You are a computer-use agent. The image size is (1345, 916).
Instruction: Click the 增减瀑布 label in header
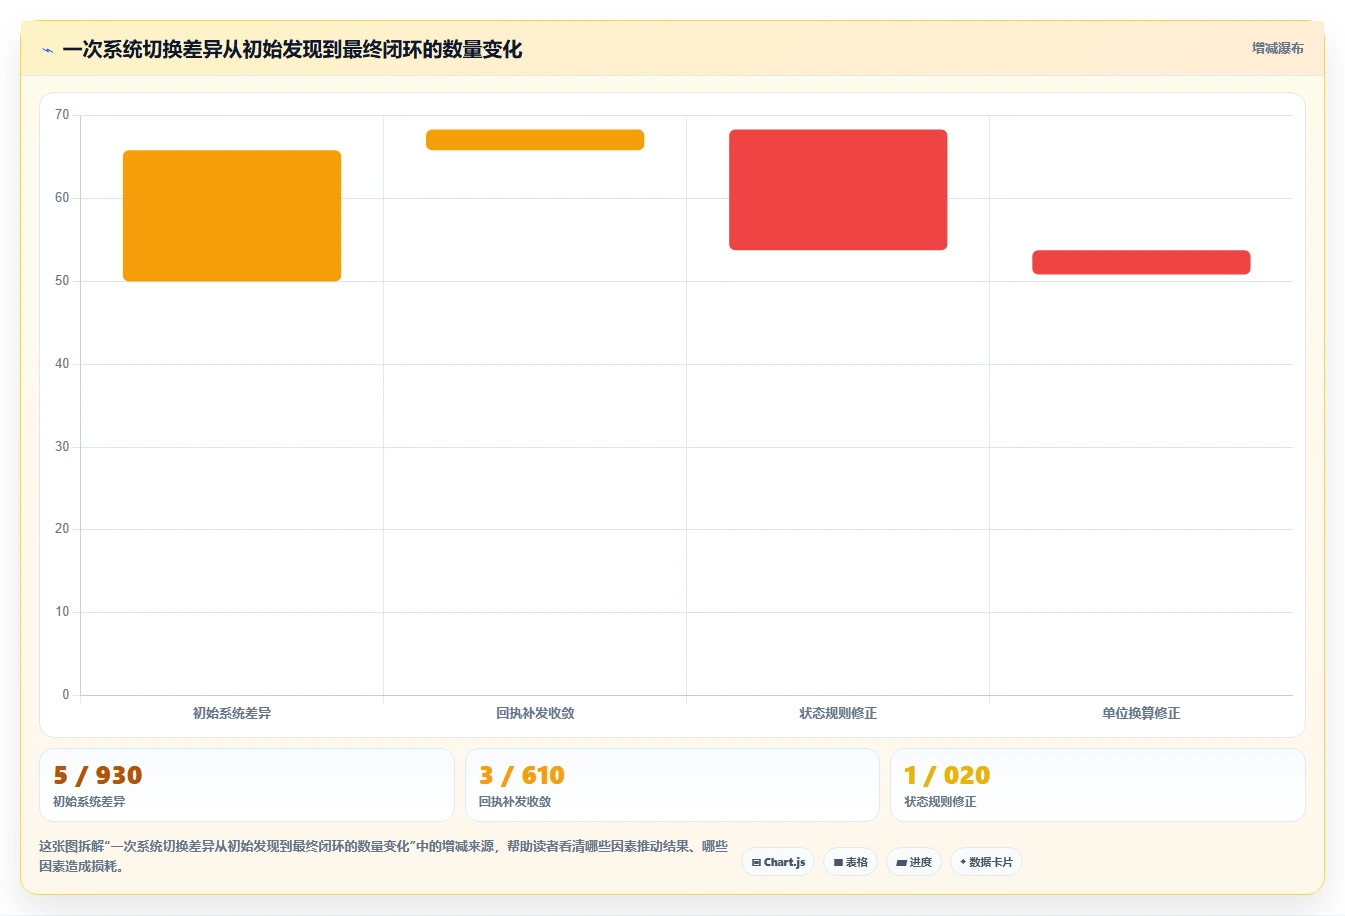tap(1277, 48)
